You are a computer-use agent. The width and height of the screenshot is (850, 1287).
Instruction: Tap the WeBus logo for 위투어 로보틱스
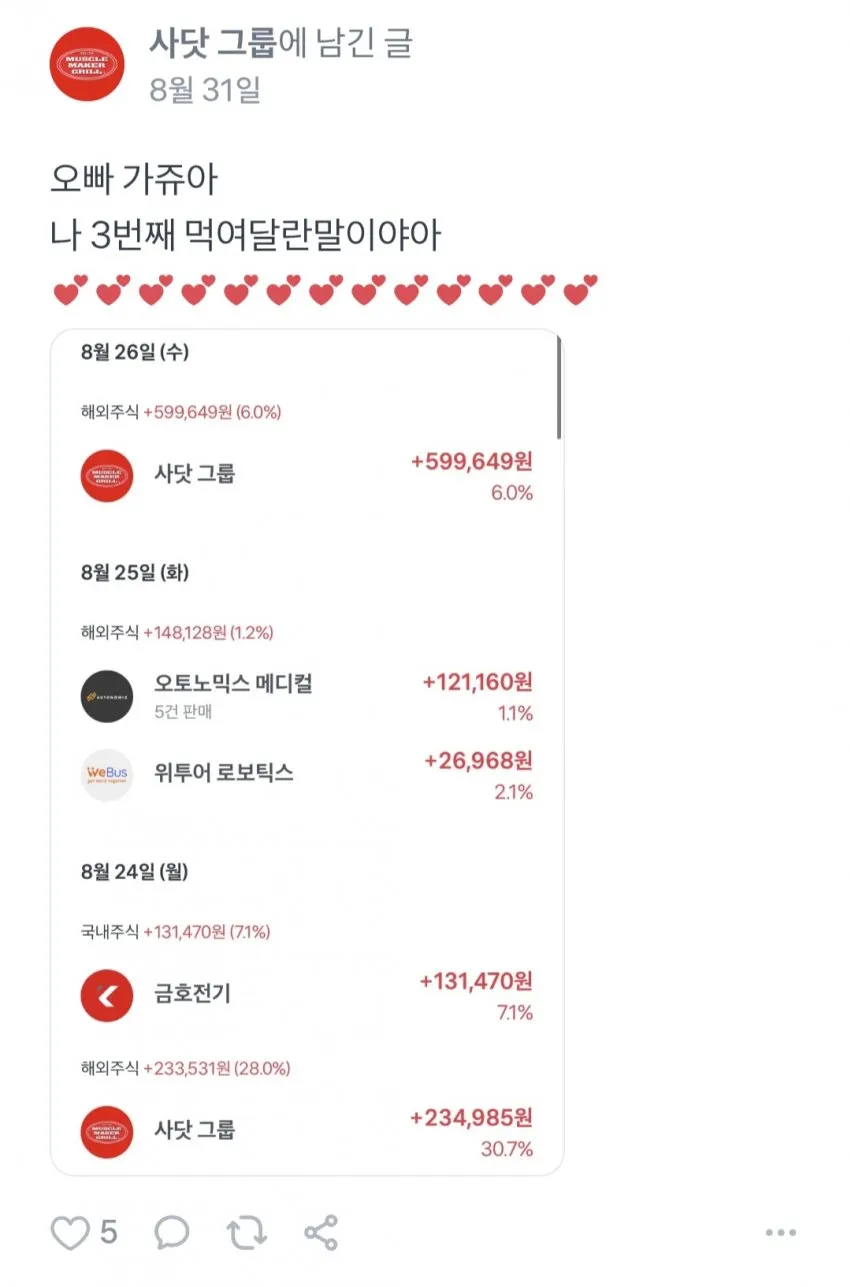click(x=107, y=775)
